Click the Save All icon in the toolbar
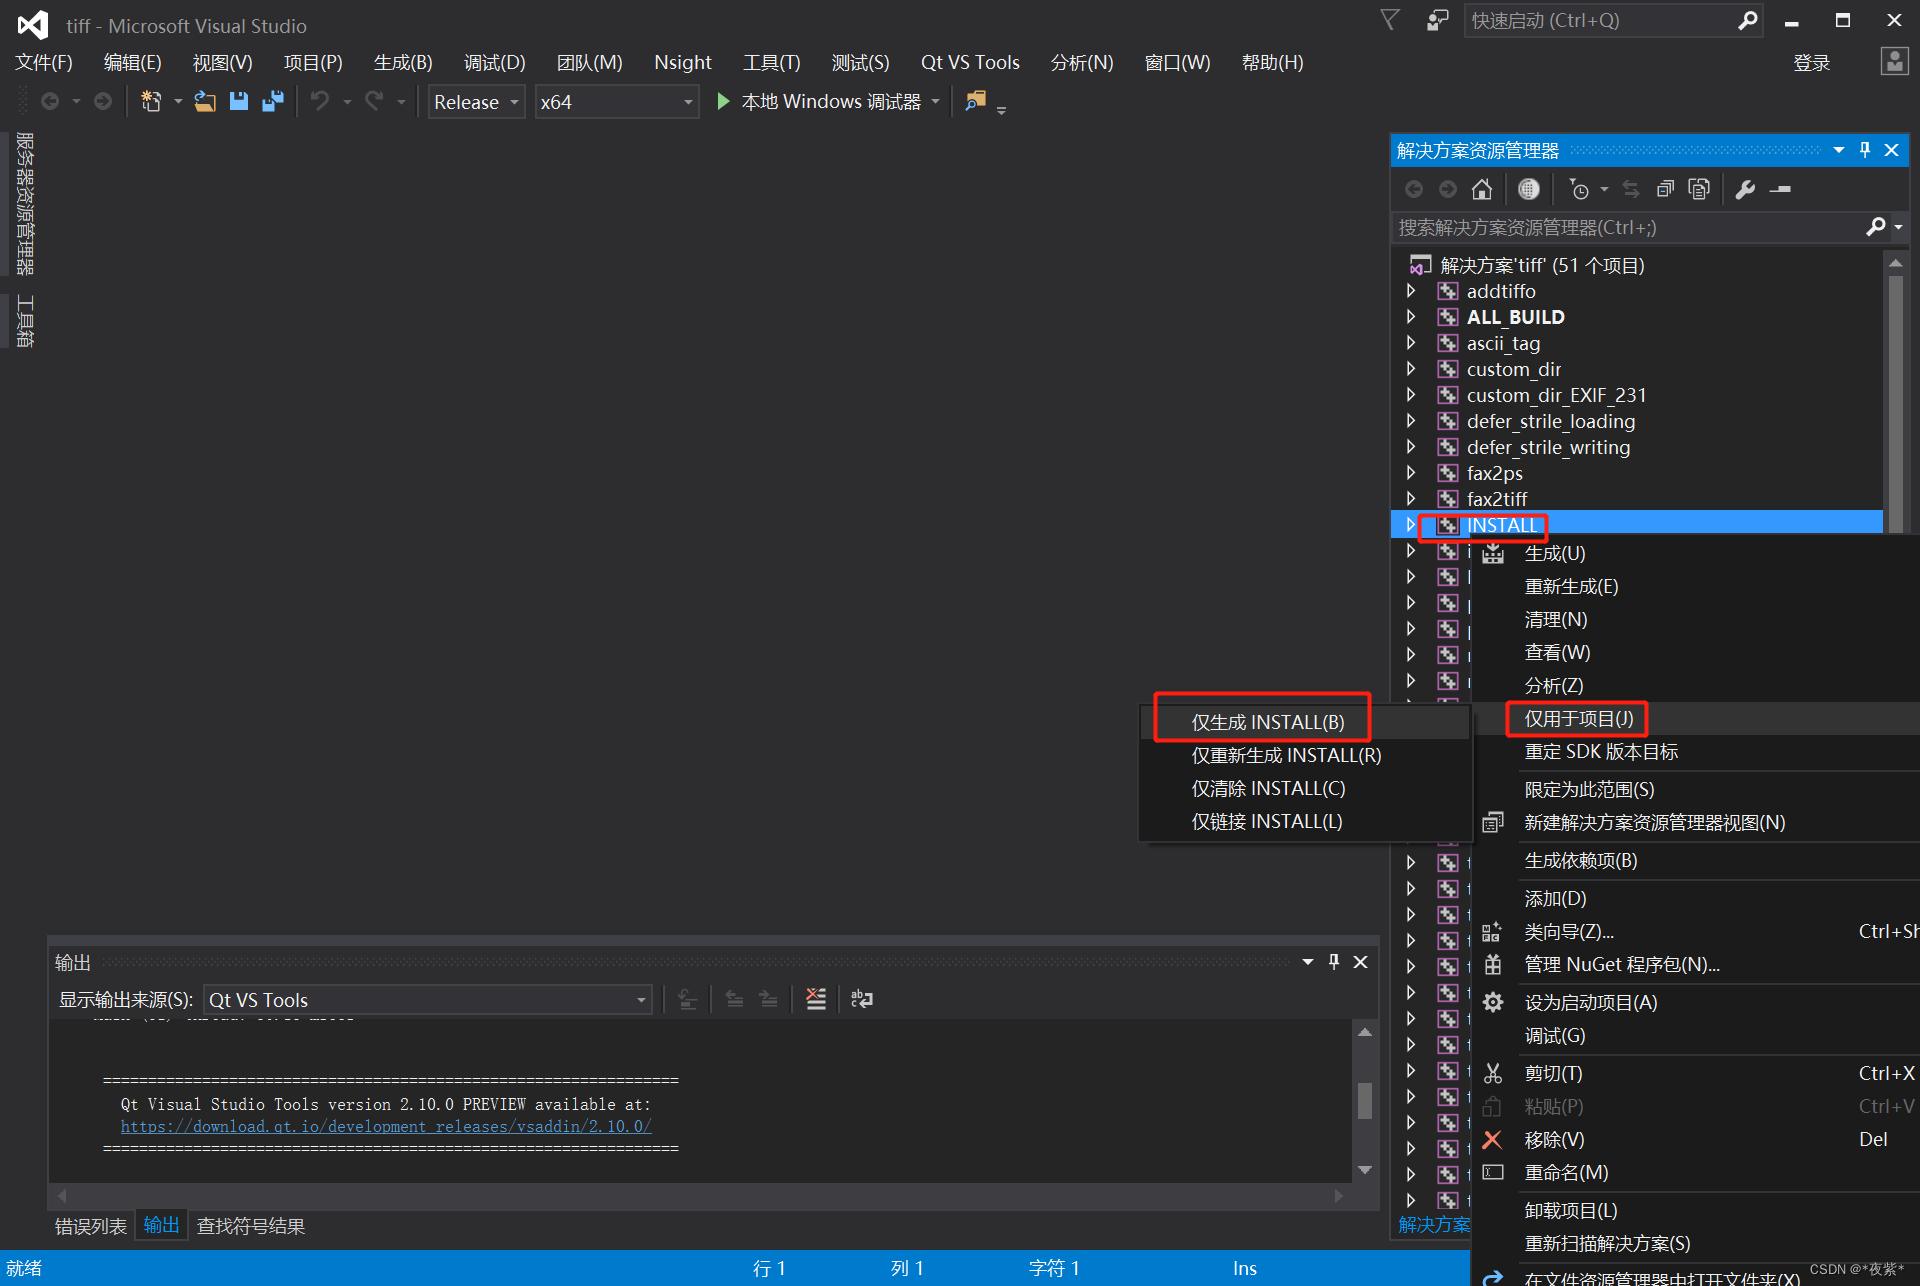 [272, 100]
